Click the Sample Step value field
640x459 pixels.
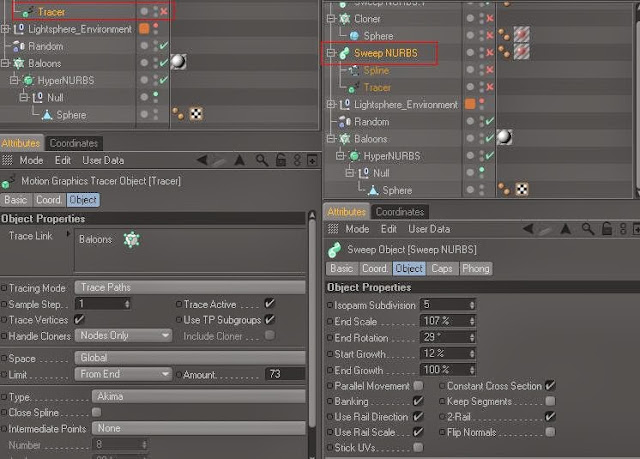tap(100, 304)
